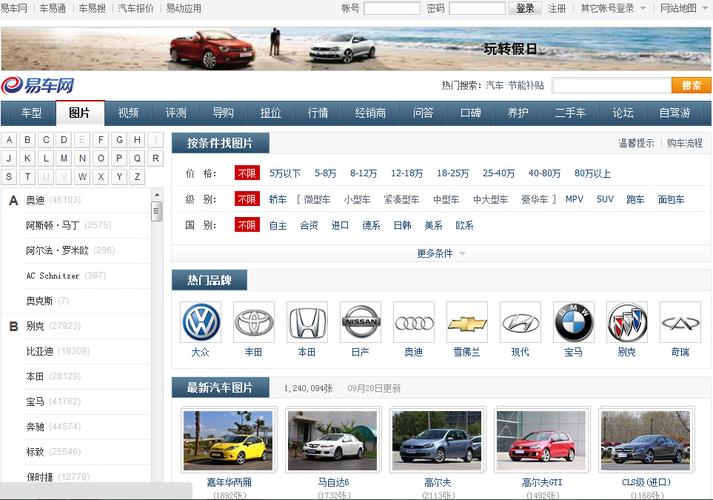Click the 注册 link
The image size is (713, 500).
(557, 8)
